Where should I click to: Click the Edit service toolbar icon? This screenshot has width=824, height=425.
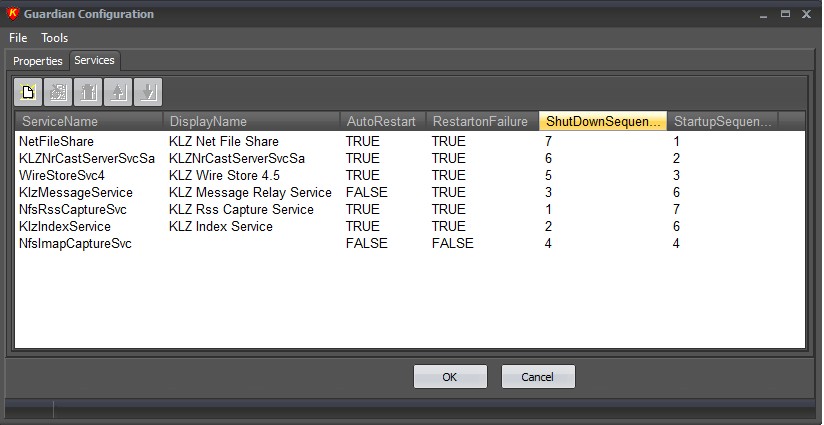tap(58, 92)
